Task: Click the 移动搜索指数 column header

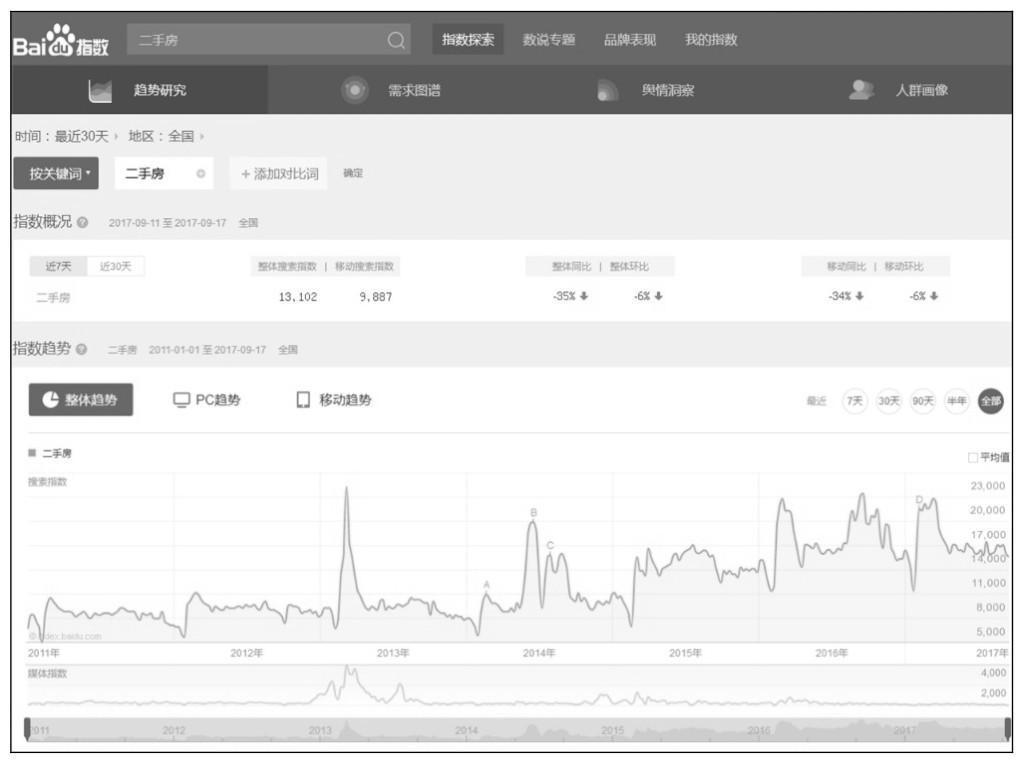Action: [x=364, y=266]
